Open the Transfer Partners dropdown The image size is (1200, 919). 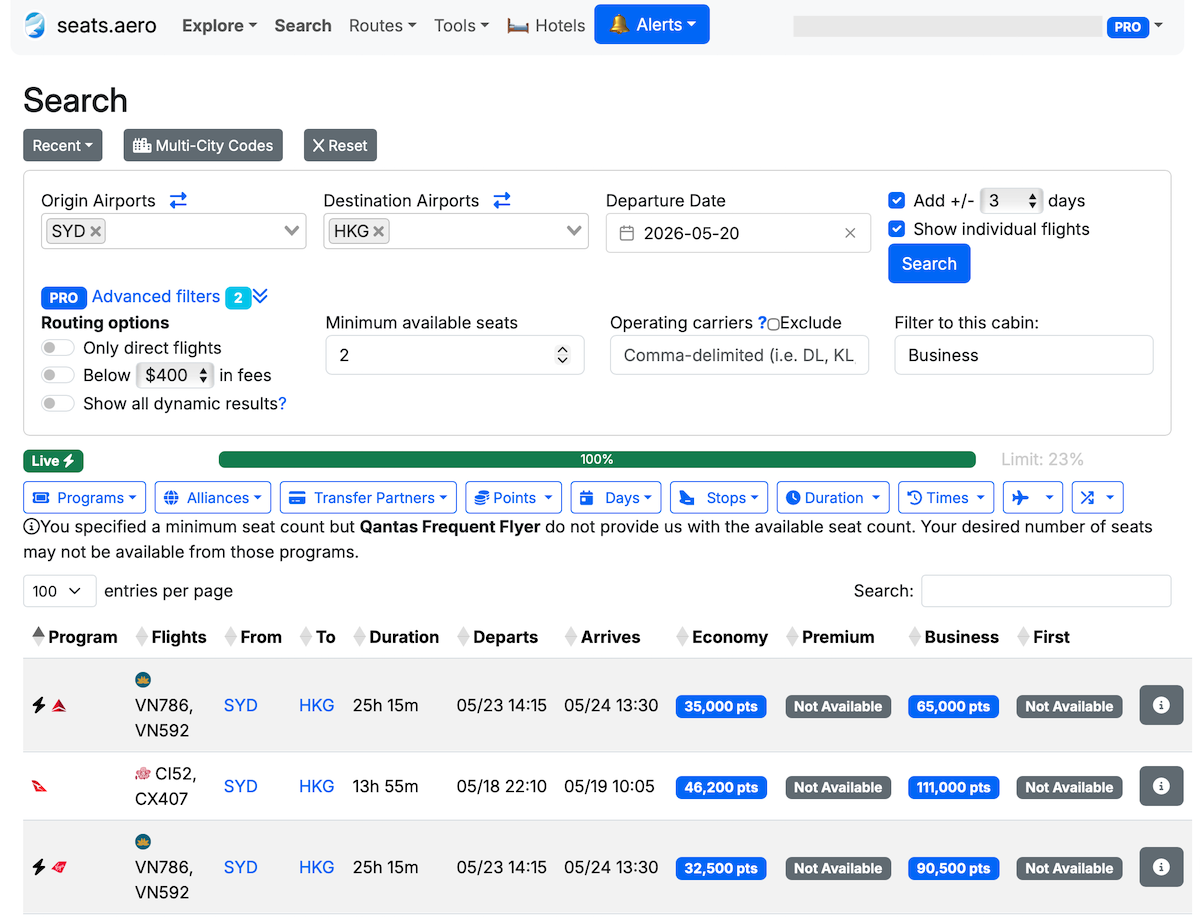point(368,498)
